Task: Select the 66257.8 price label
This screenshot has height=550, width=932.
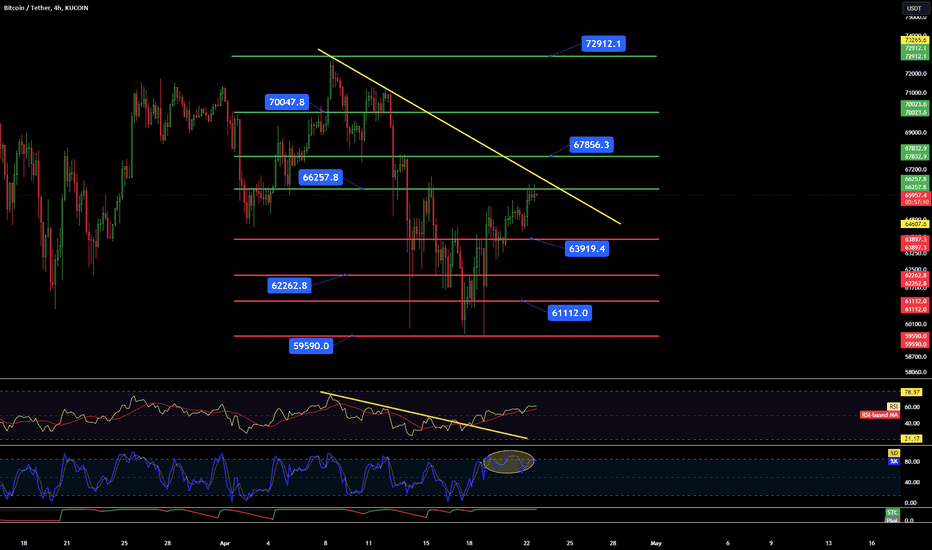Action: (x=320, y=177)
